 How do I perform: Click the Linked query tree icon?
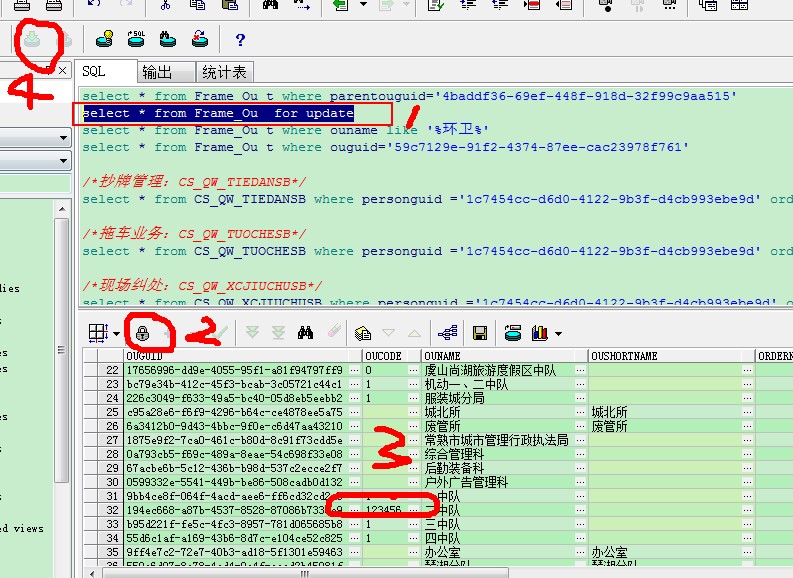click(447, 332)
